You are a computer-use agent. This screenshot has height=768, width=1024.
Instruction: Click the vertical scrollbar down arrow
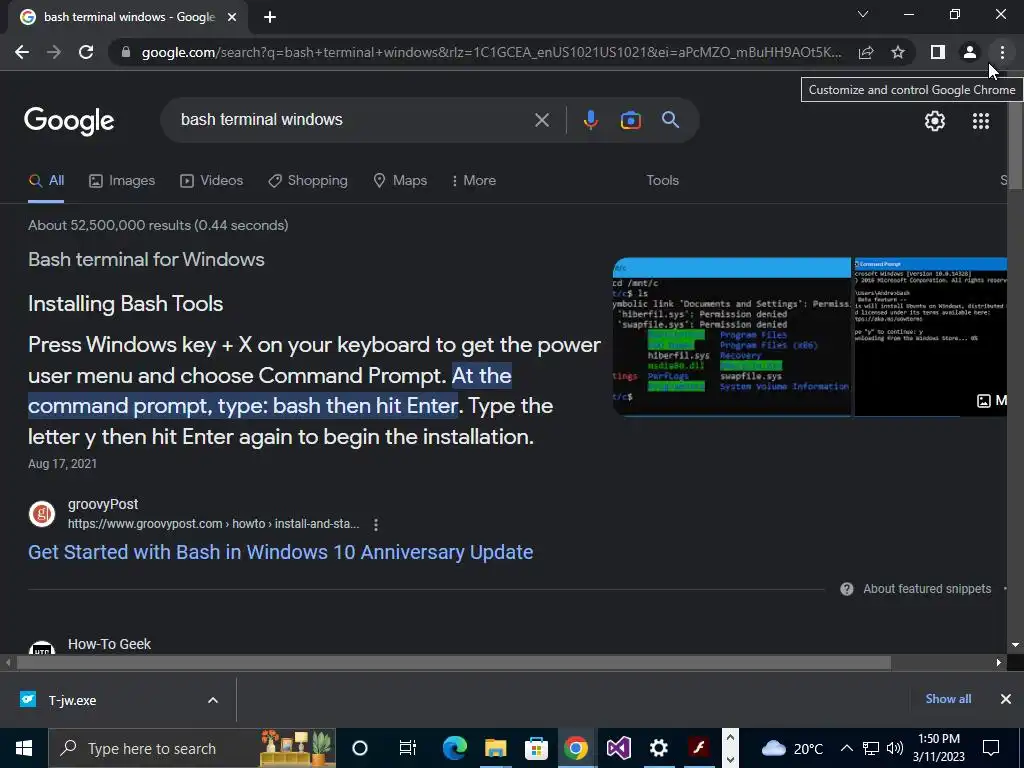coord(1016,645)
